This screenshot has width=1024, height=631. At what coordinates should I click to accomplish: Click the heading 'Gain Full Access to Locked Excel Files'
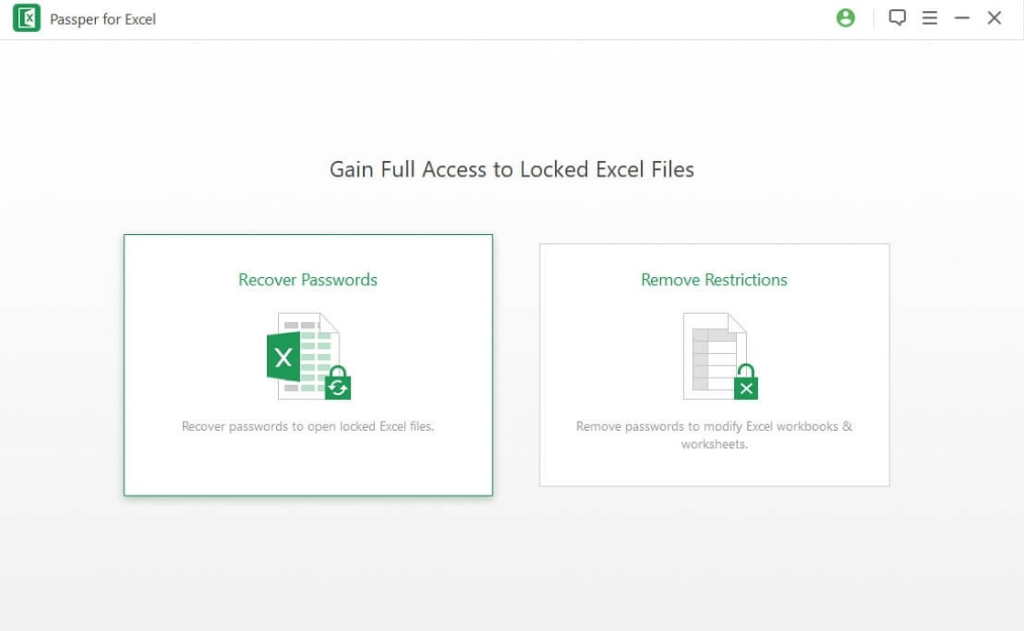coord(511,169)
